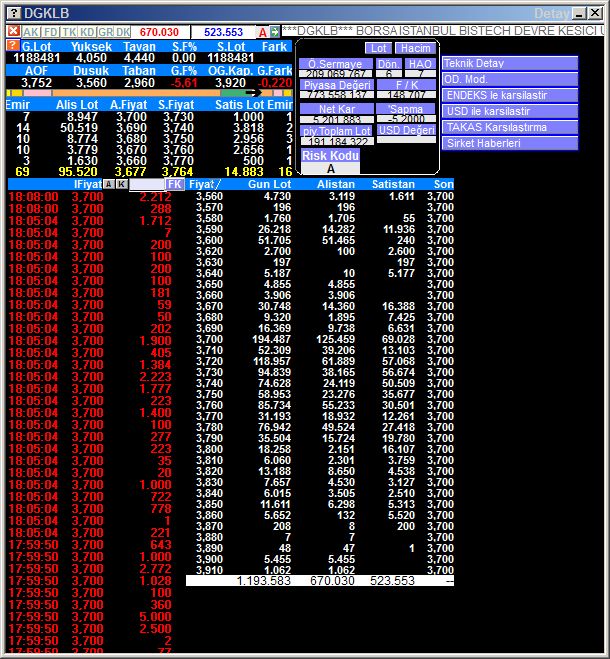Screen dimensions: 610x659
Task: Click the help question mark icon in title bar
Action: [14, 13]
